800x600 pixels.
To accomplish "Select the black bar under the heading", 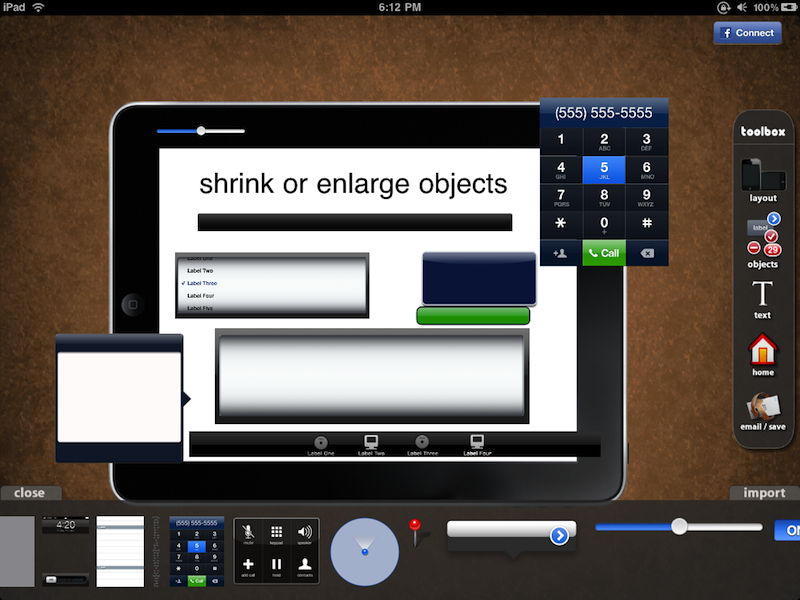I will [x=355, y=222].
